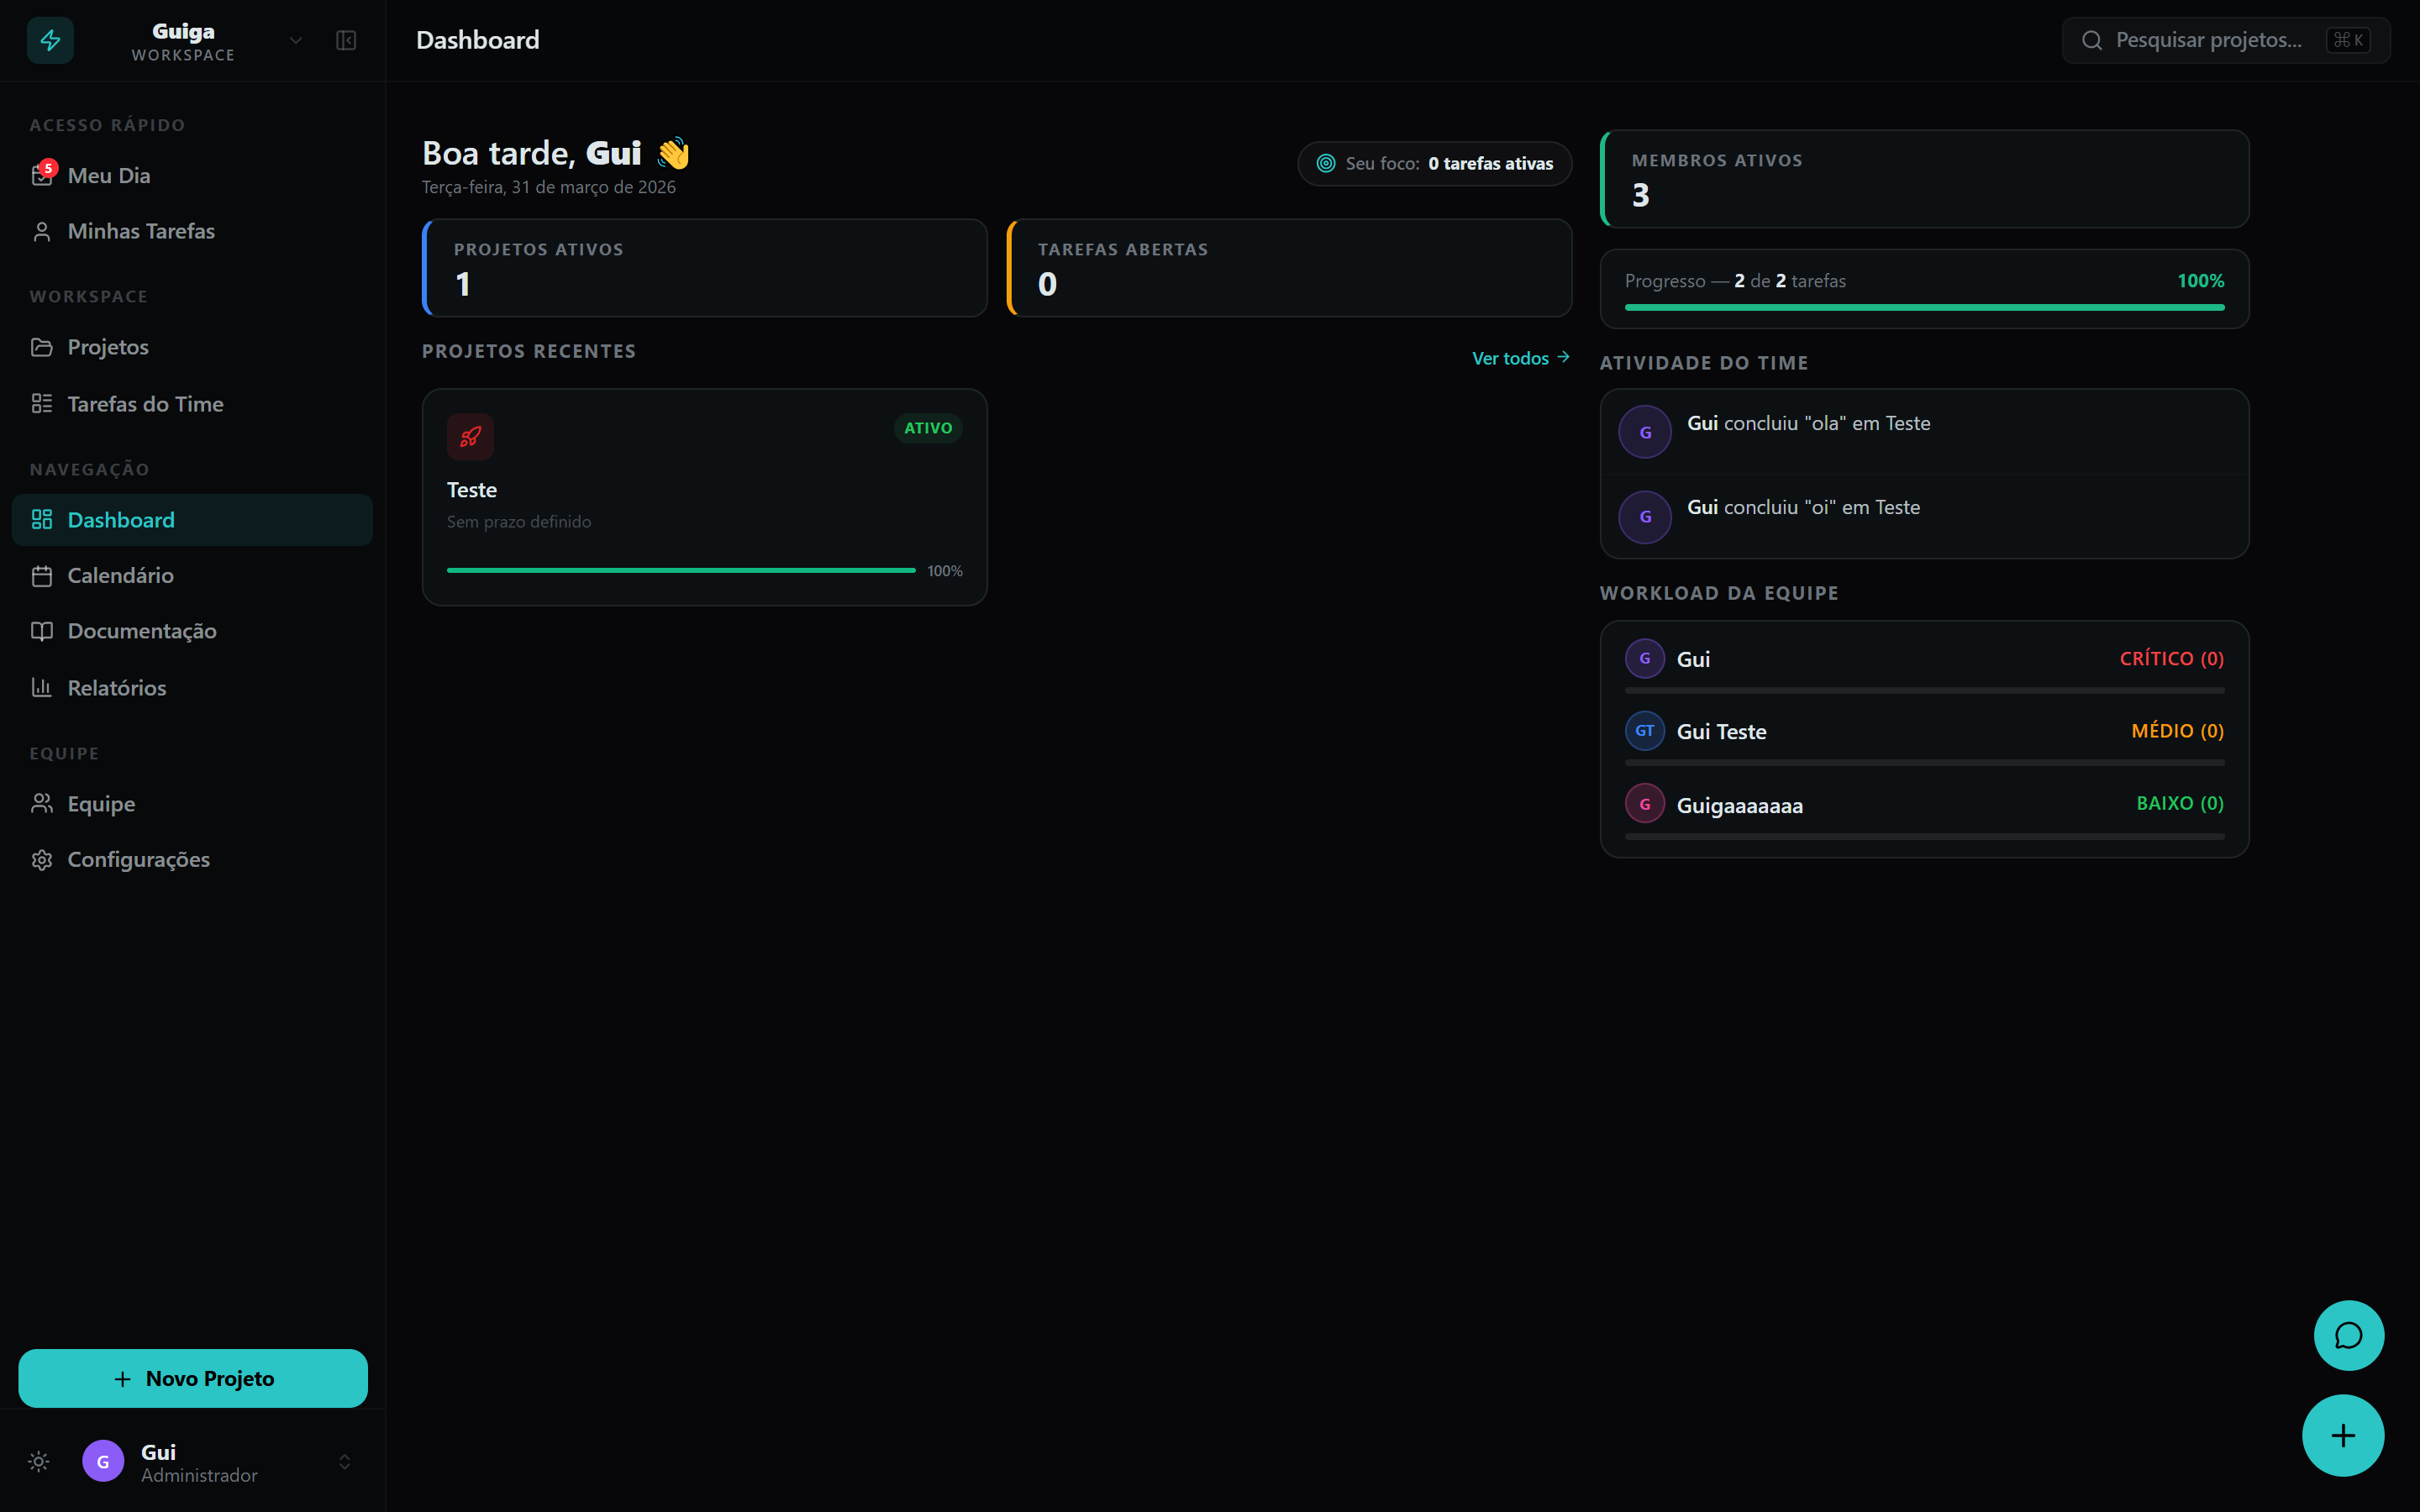Screen dimensions: 2420x1512
Task: Click the floating plus action button
Action: pyautogui.click(x=2342, y=1436)
